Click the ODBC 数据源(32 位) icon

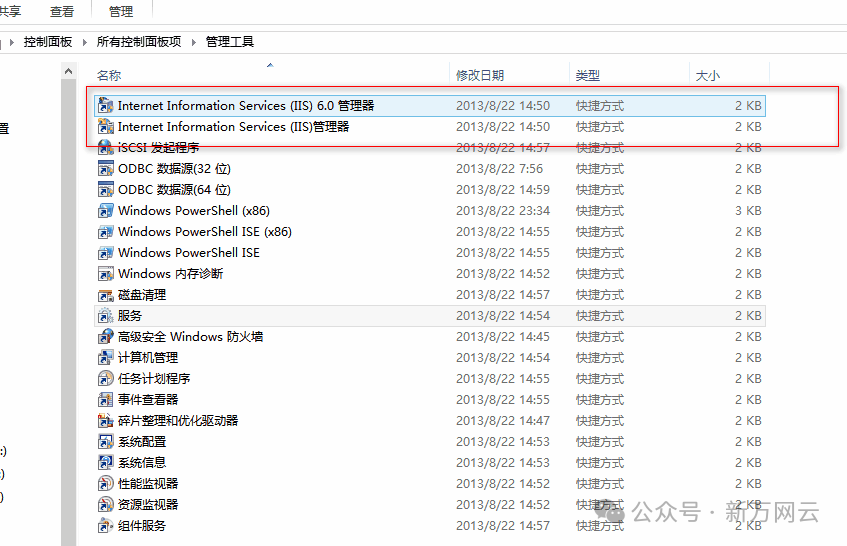pos(105,168)
